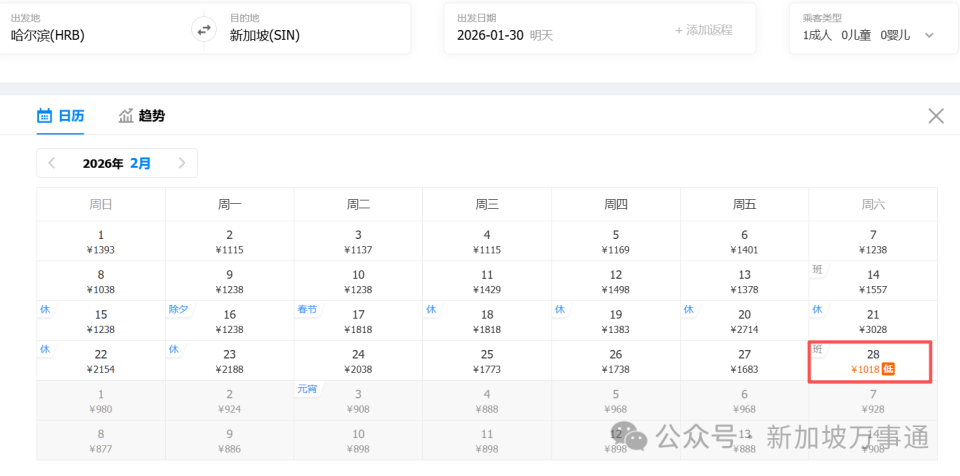The height and width of the screenshot is (476, 960).
Task: Click the orange 低 low-price badge
Action: (888, 369)
